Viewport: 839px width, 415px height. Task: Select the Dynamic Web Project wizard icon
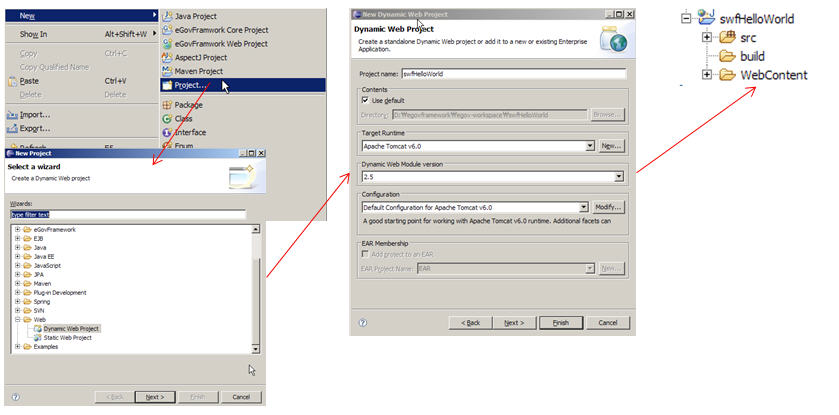[x=36, y=328]
